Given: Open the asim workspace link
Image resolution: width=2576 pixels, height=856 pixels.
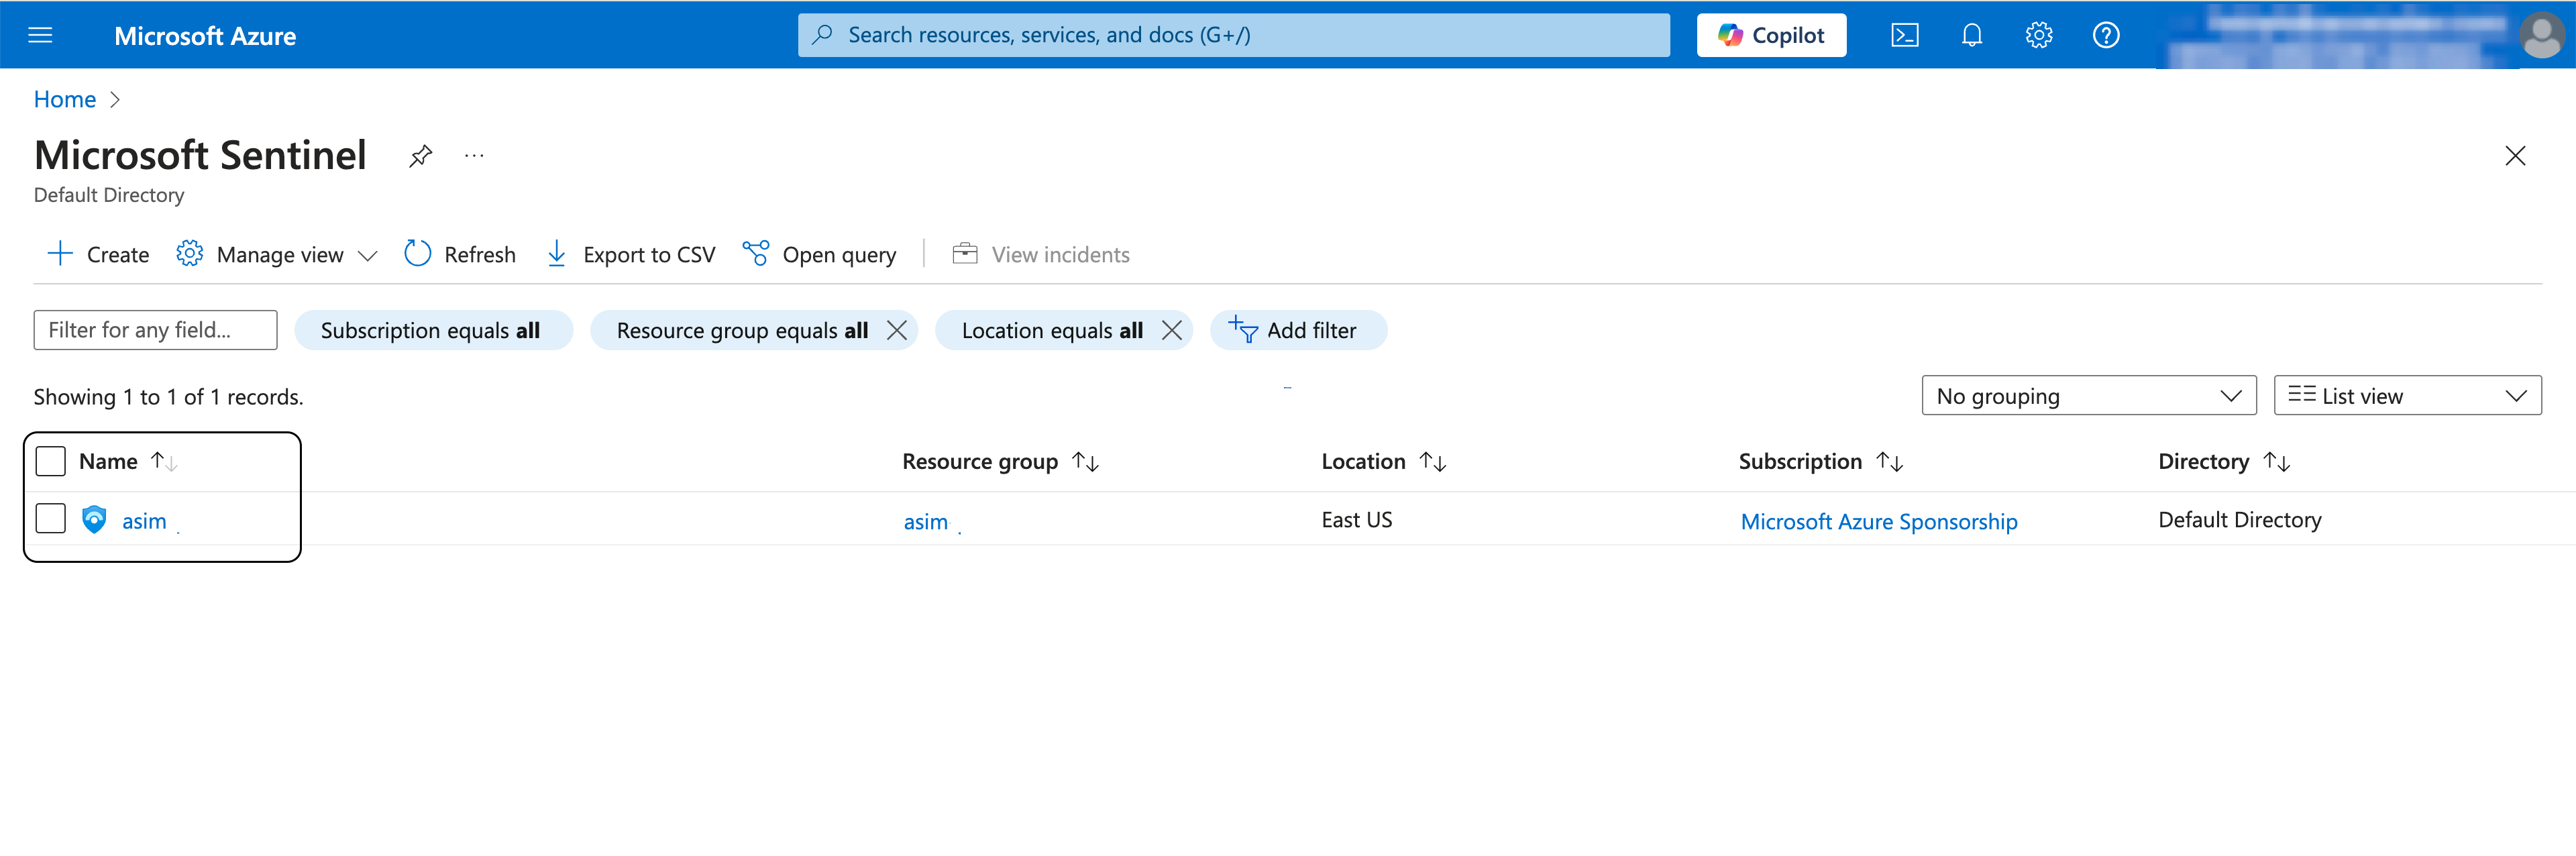Looking at the screenshot, I should [144, 521].
